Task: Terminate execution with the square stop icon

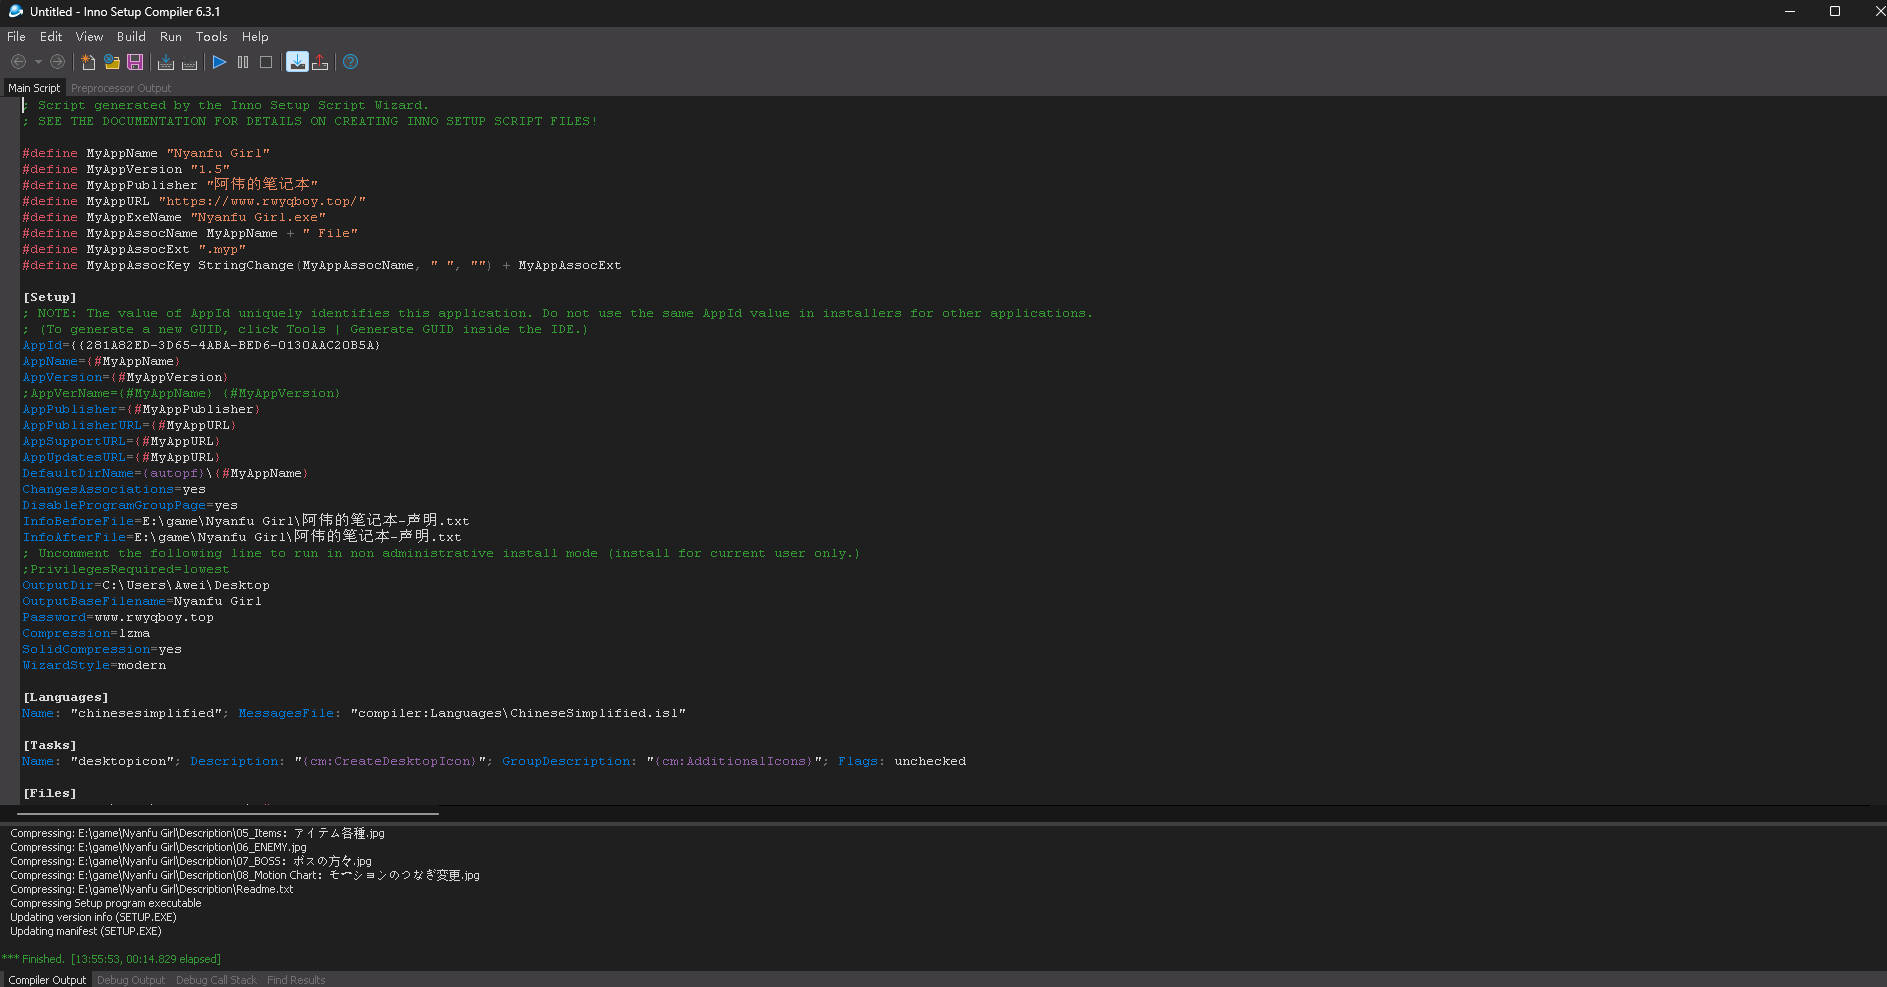Action: (266, 62)
